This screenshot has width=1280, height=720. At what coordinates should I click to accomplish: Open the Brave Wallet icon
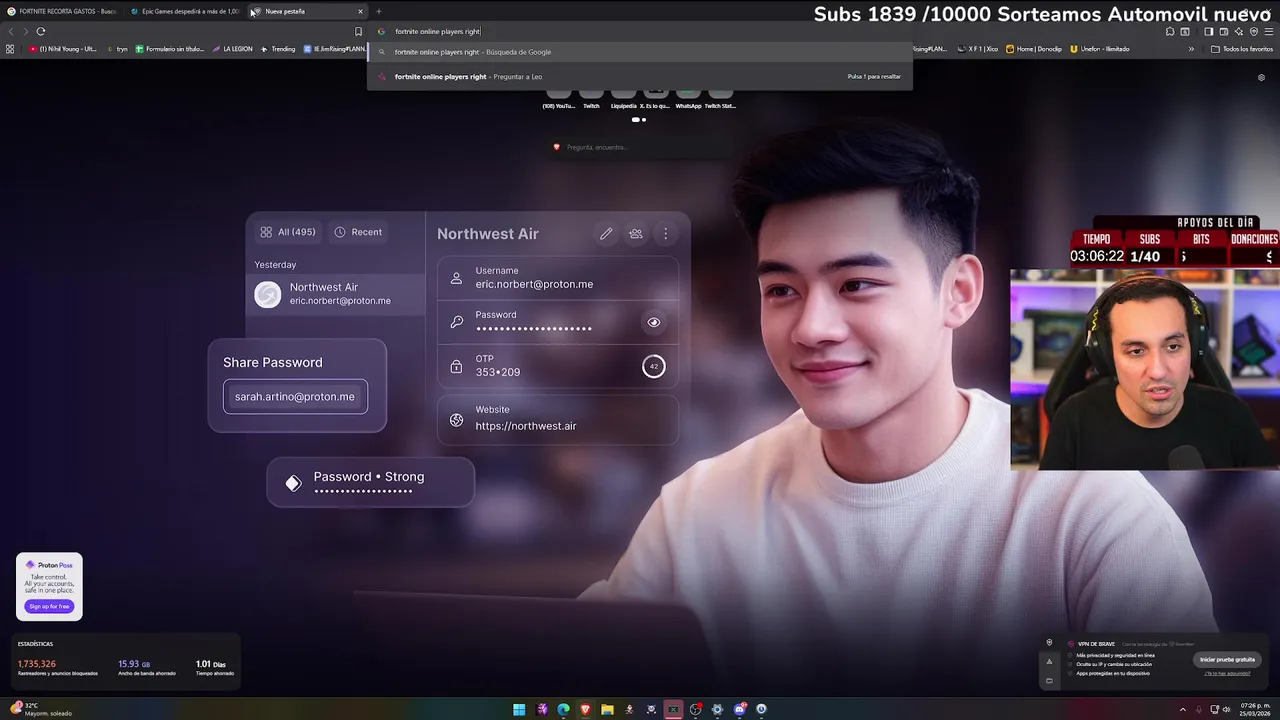pos(1223,31)
